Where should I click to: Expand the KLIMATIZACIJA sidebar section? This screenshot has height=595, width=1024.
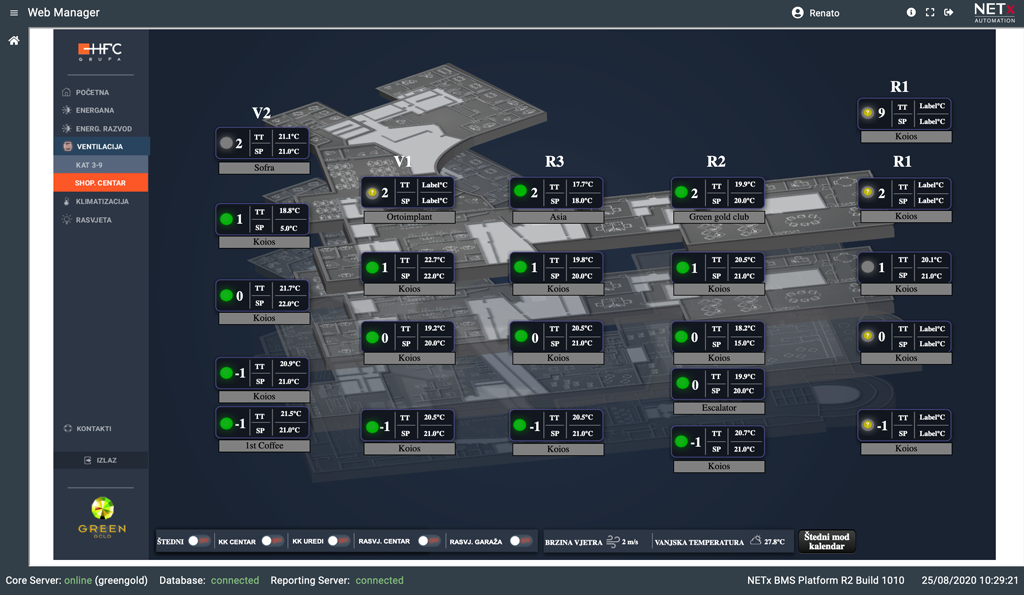pos(101,201)
